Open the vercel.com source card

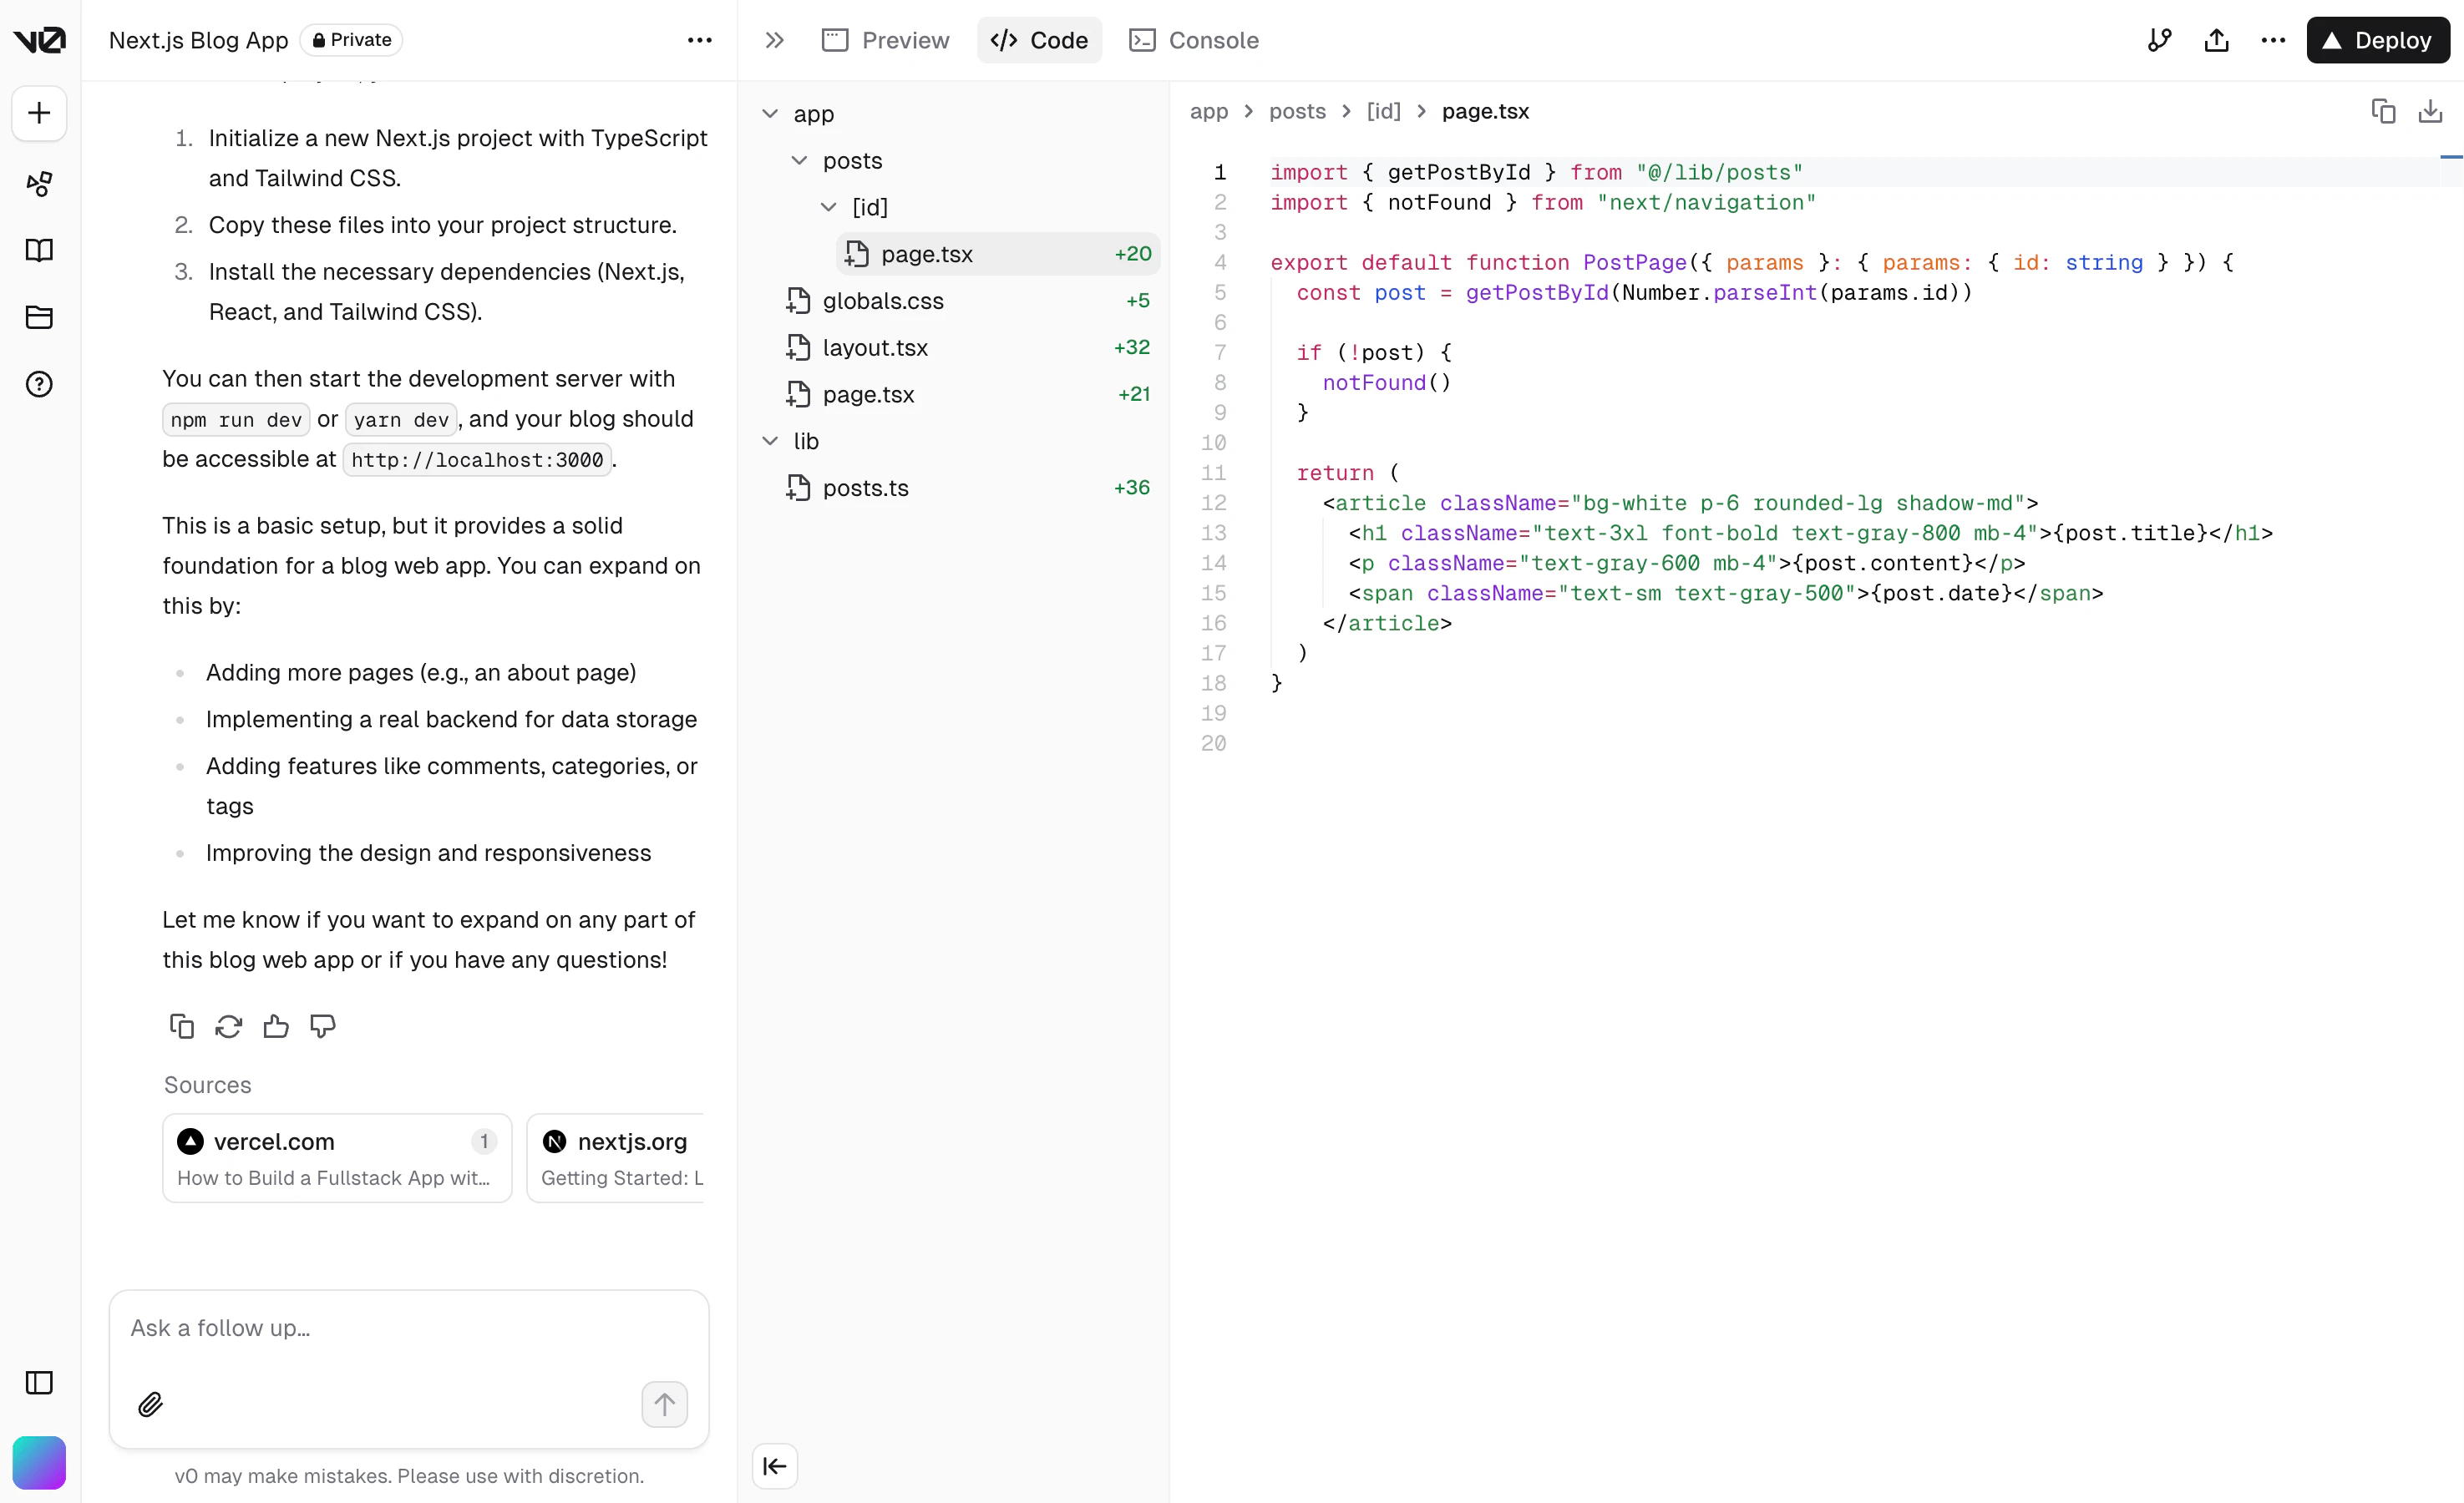pos(337,1158)
